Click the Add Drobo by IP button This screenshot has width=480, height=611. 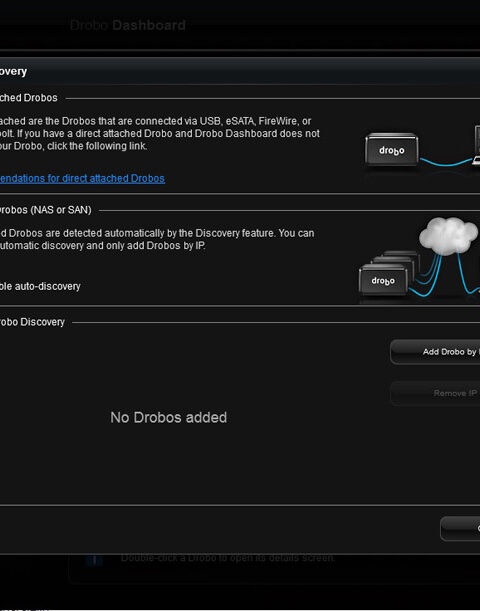point(435,352)
